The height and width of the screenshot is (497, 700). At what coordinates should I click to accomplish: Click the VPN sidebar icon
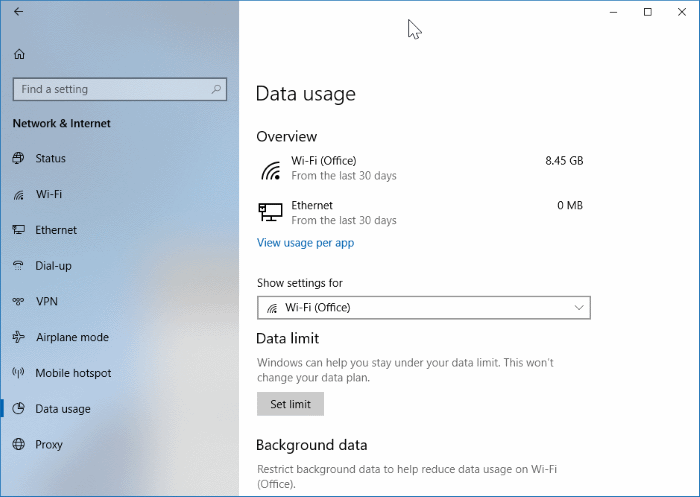tap(18, 301)
